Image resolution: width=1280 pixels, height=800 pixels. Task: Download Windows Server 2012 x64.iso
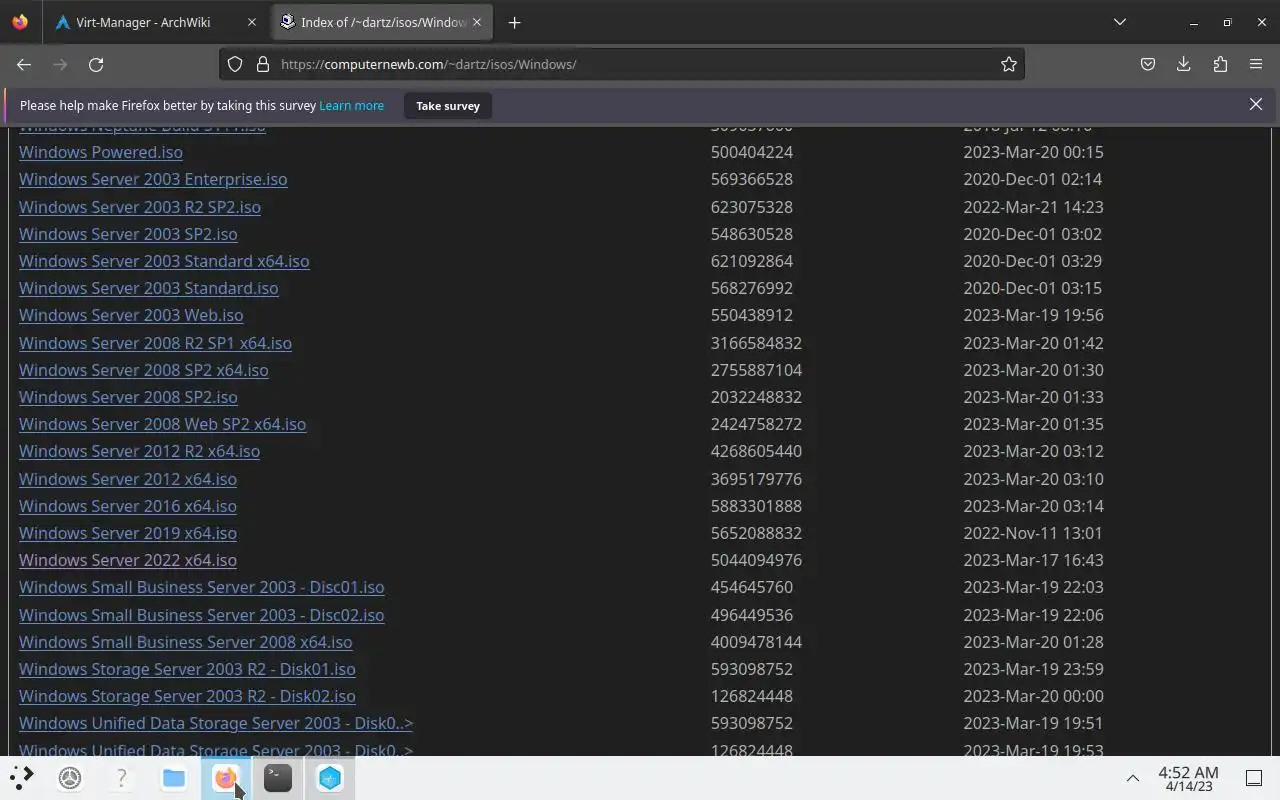pyautogui.click(x=128, y=479)
